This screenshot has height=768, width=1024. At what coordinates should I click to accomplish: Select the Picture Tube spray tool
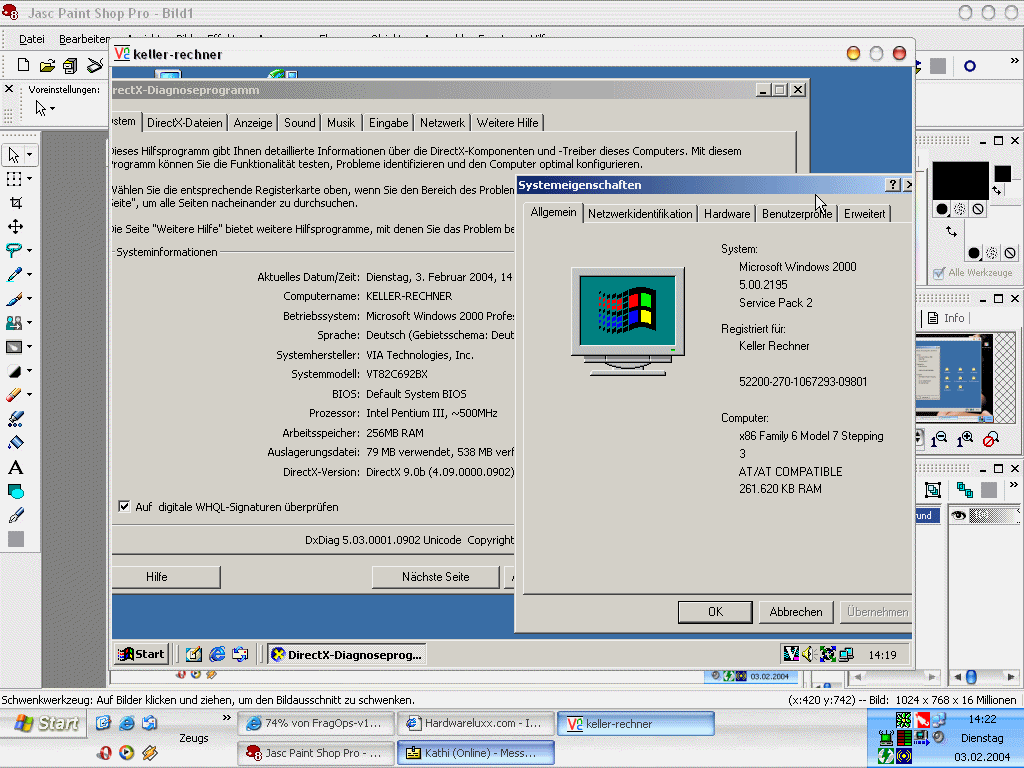click(x=16, y=419)
